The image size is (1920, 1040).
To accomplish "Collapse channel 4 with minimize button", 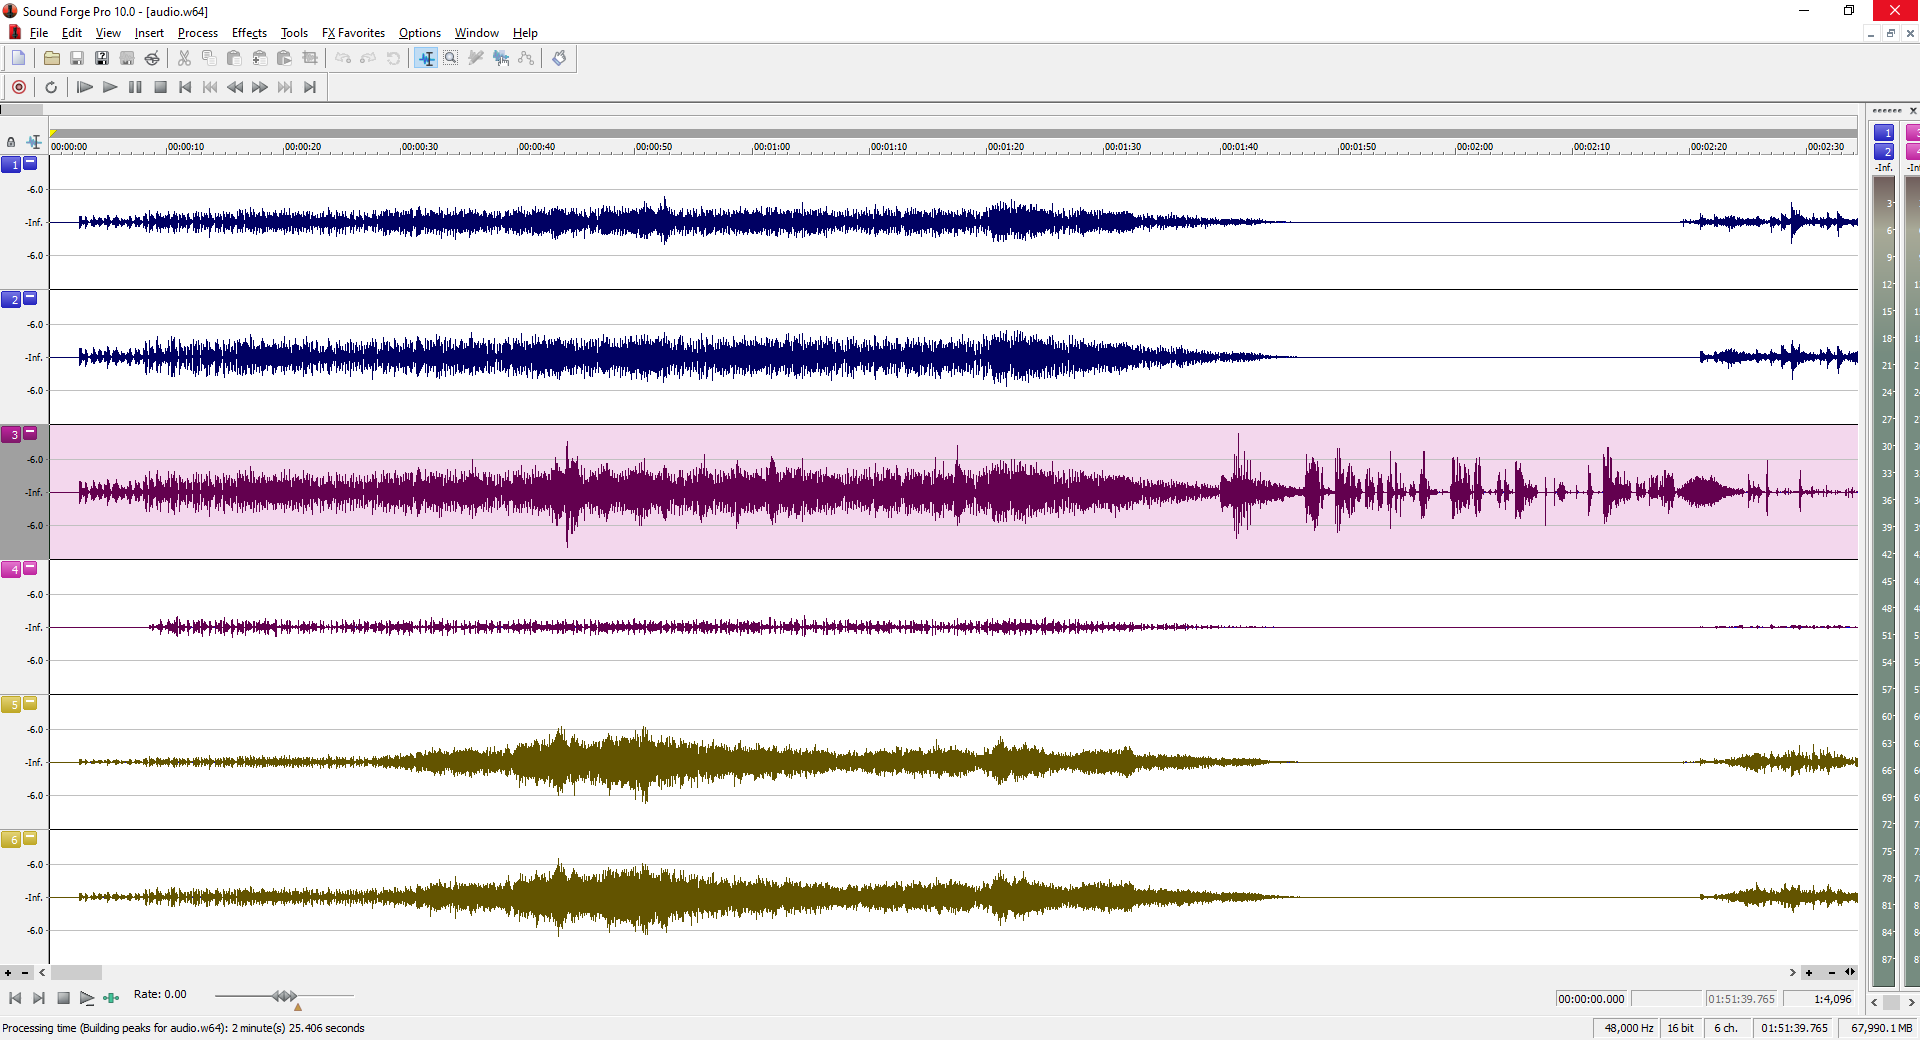I will 30,568.
